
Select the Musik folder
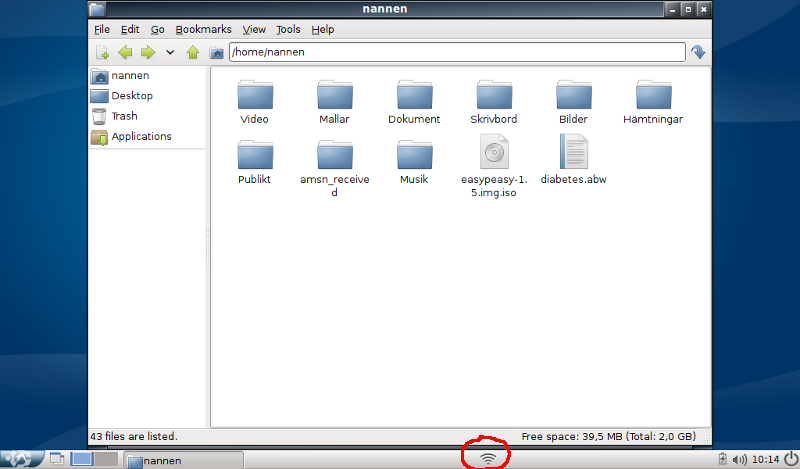[x=414, y=162]
